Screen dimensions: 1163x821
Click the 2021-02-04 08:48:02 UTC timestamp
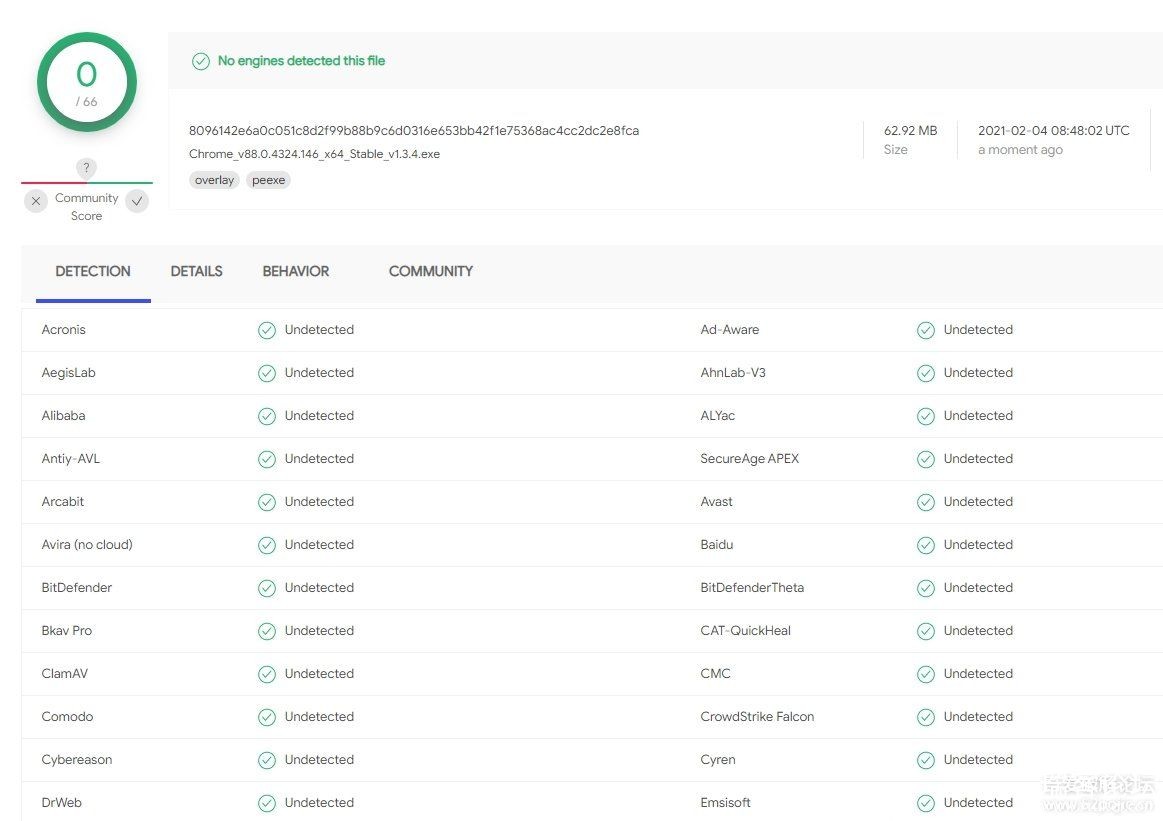[1053, 131]
